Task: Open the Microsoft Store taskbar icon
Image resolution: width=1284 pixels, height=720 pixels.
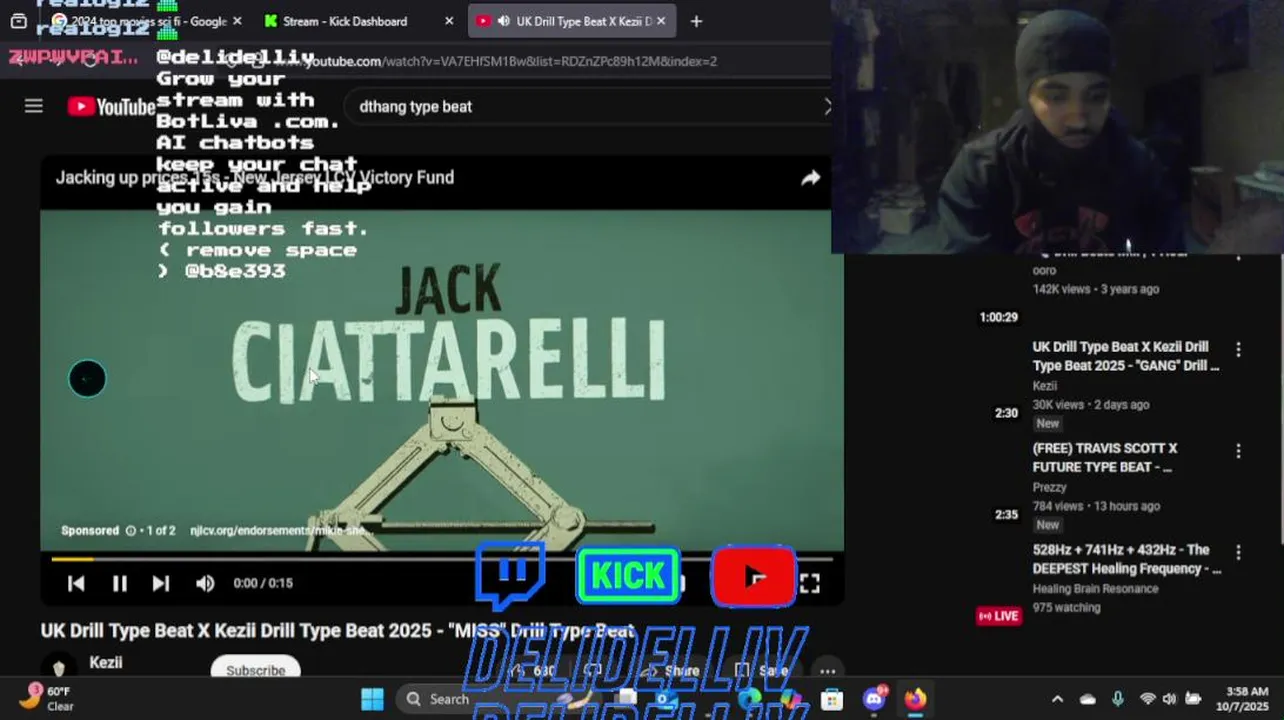Action: 831,699
